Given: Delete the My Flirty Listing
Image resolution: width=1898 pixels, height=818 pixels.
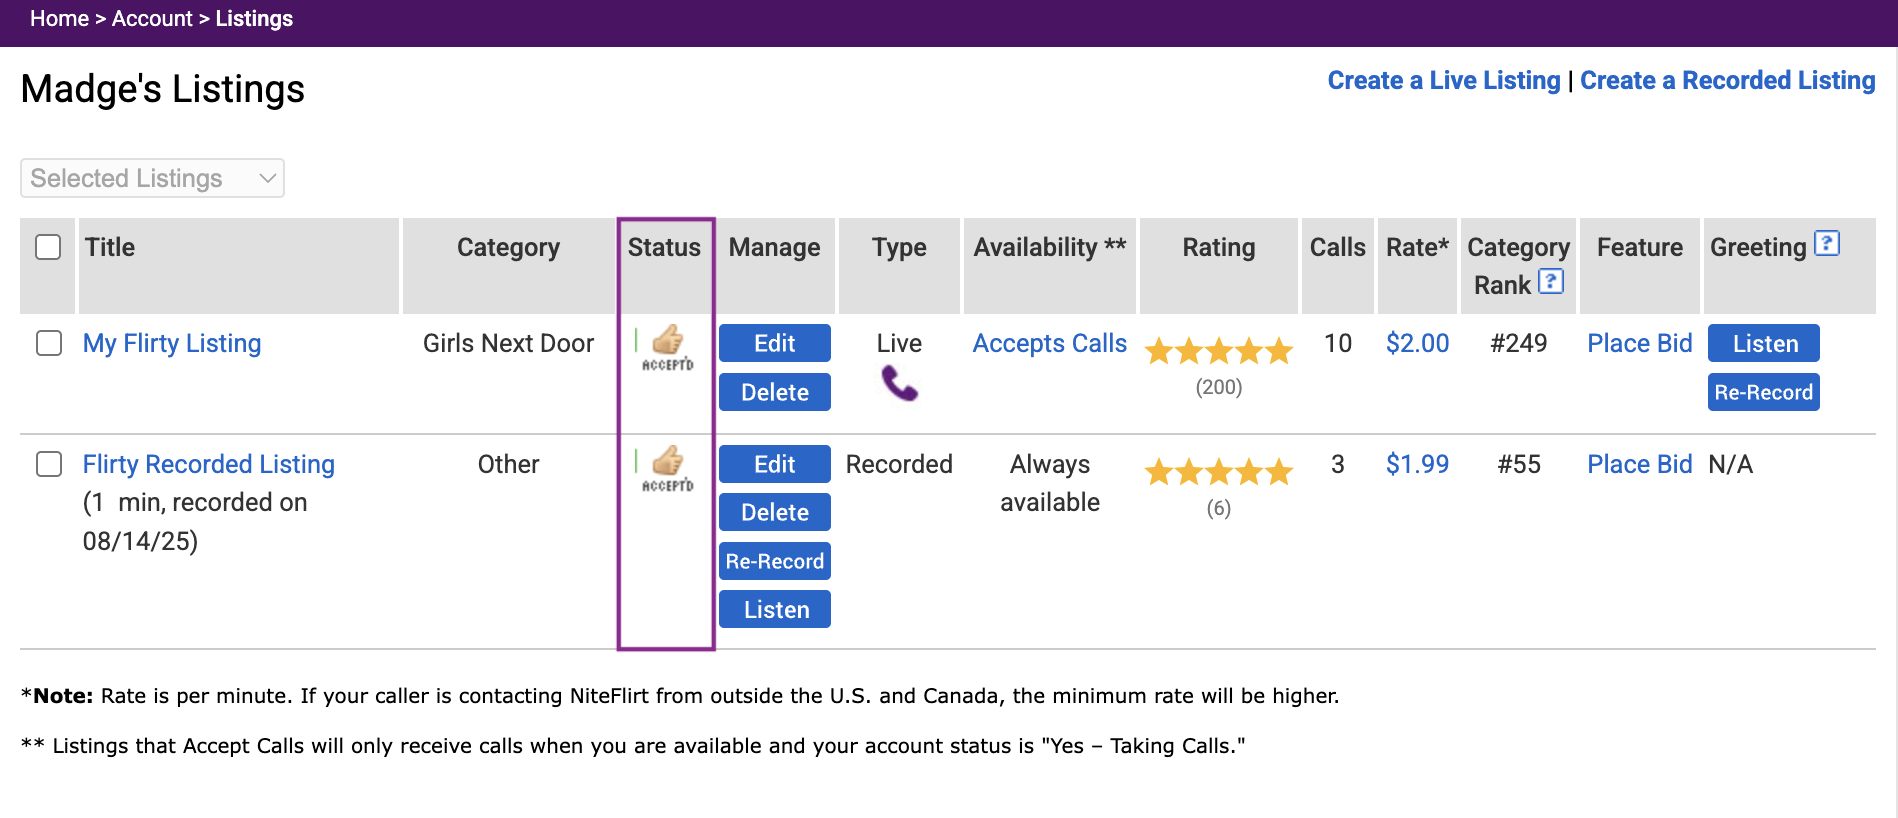Looking at the screenshot, I should pyautogui.click(x=775, y=392).
